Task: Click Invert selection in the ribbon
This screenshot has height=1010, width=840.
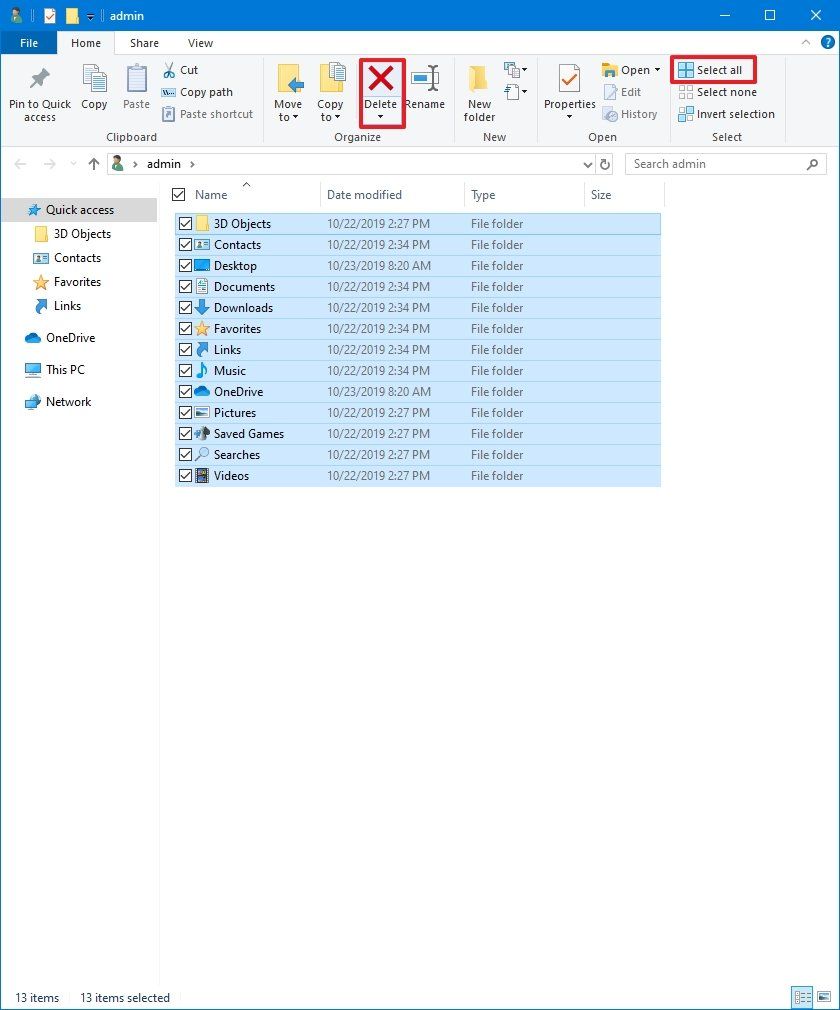Action: point(726,114)
